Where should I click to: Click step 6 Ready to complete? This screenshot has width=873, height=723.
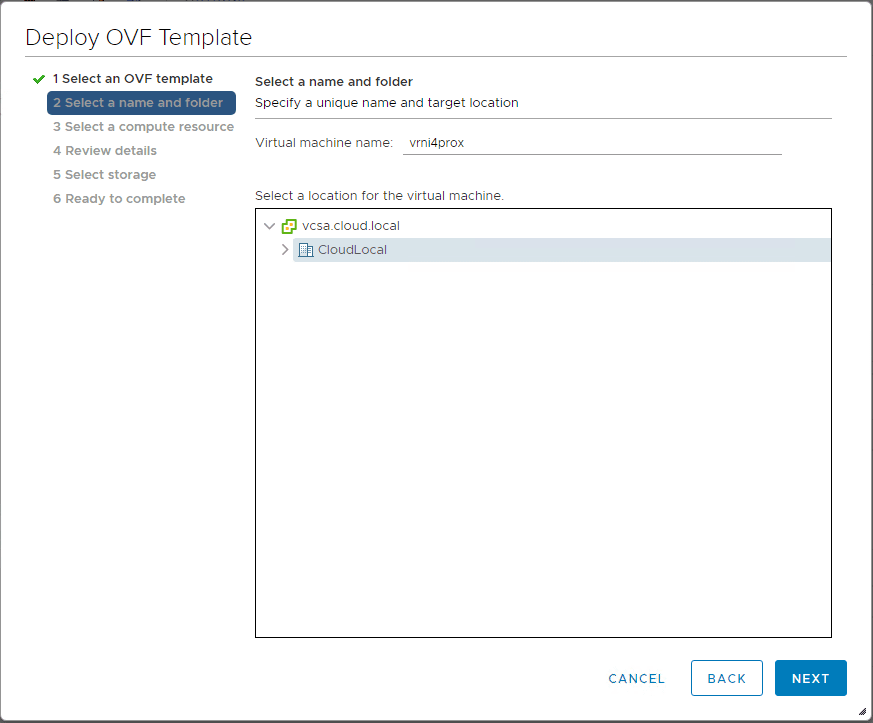pos(119,198)
